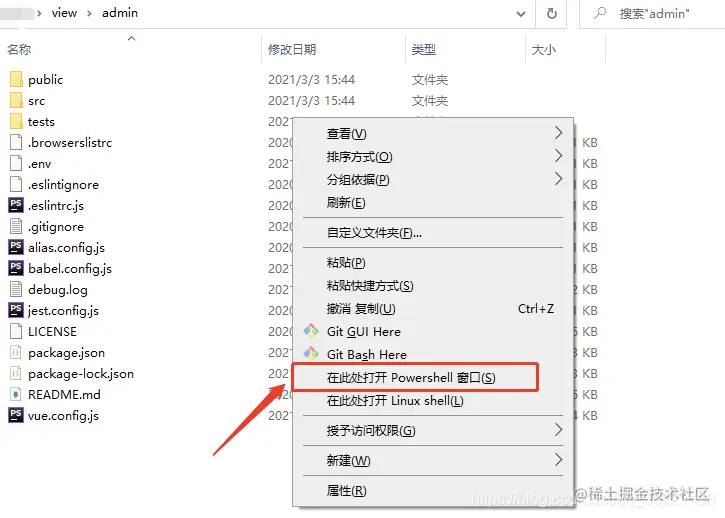Image resolution: width=725 pixels, height=518 pixels.
Task: Click the README.md file icon
Action: coord(16,395)
